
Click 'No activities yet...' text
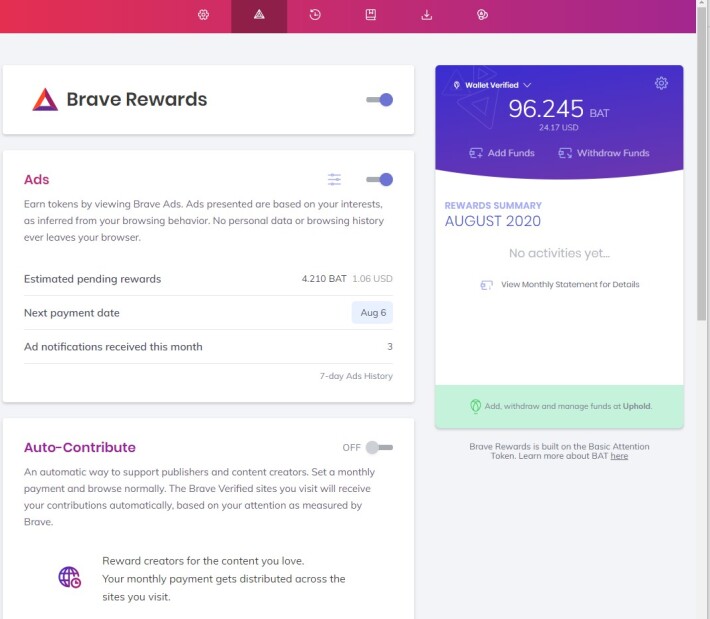point(559,253)
